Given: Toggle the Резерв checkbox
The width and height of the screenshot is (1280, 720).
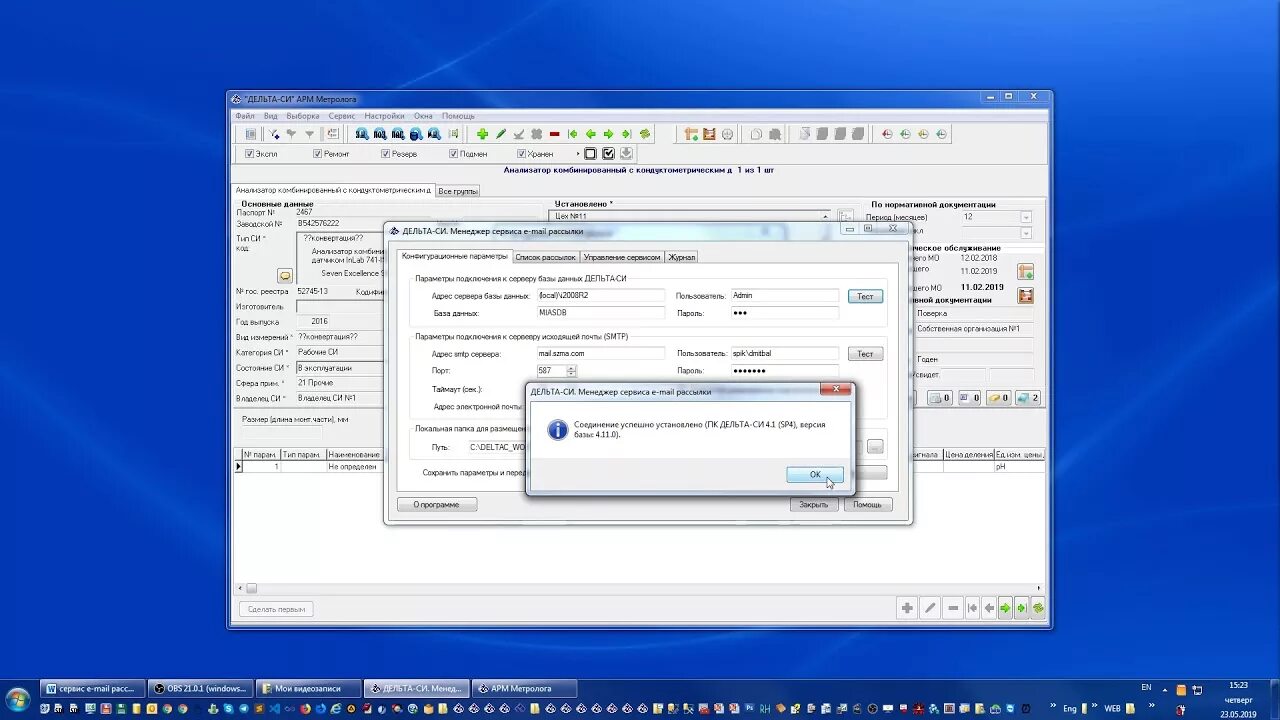Looking at the screenshot, I should point(386,154).
